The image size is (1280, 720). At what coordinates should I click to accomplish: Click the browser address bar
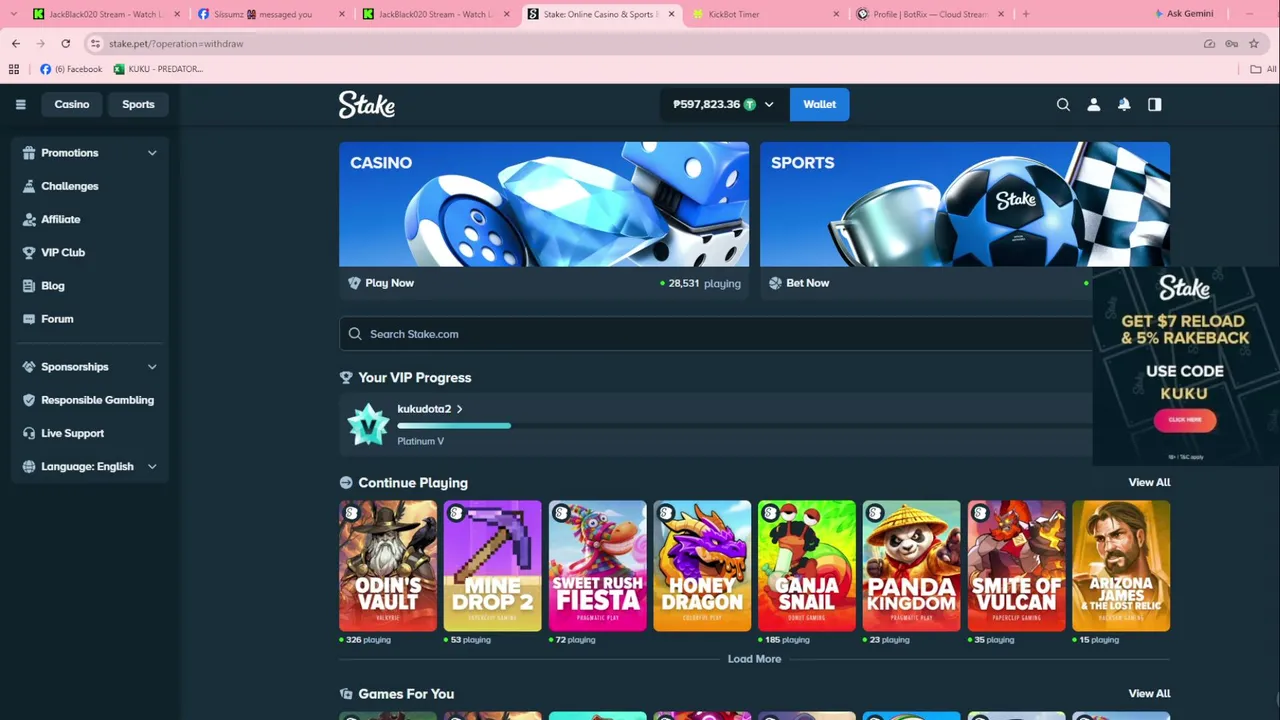click(x=640, y=44)
